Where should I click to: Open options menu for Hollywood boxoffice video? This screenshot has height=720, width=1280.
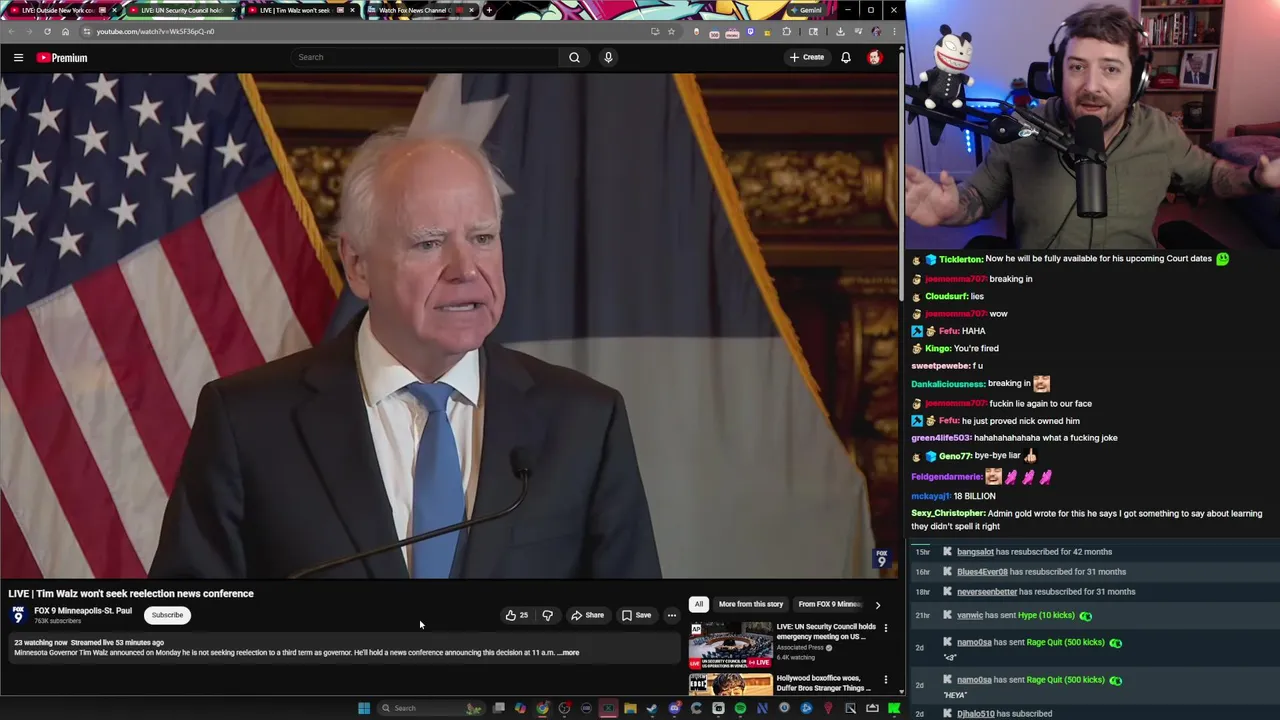click(x=885, y=680)
